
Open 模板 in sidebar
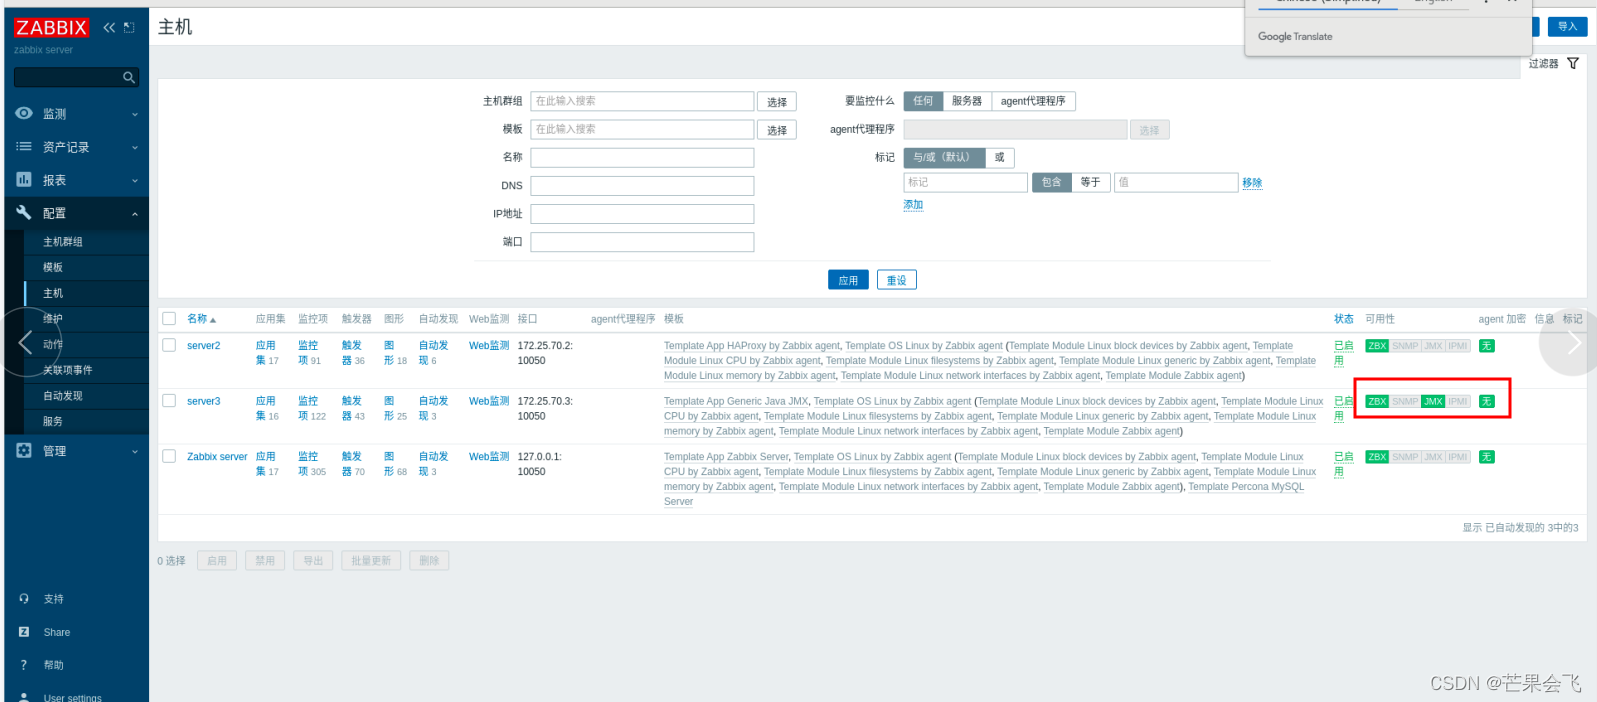tap(53, 267)
